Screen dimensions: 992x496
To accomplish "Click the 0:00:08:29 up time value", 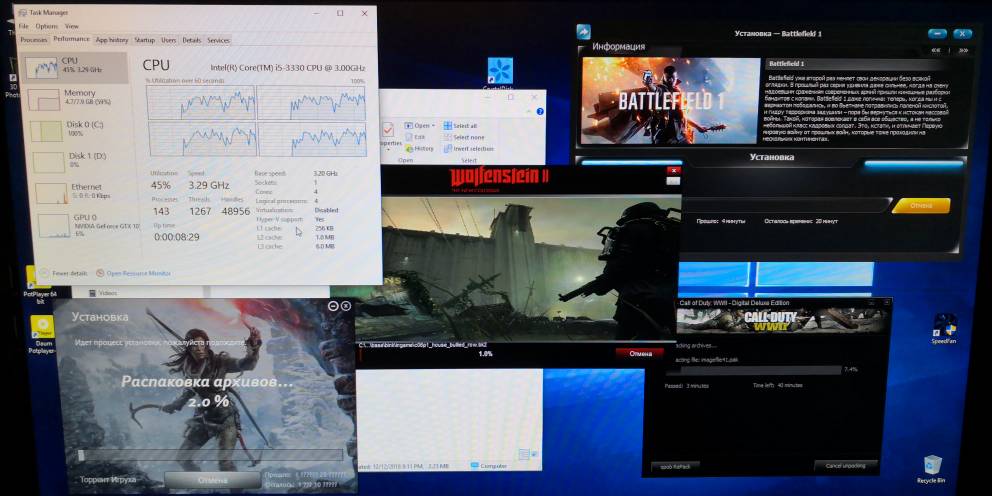I will 177,237.
